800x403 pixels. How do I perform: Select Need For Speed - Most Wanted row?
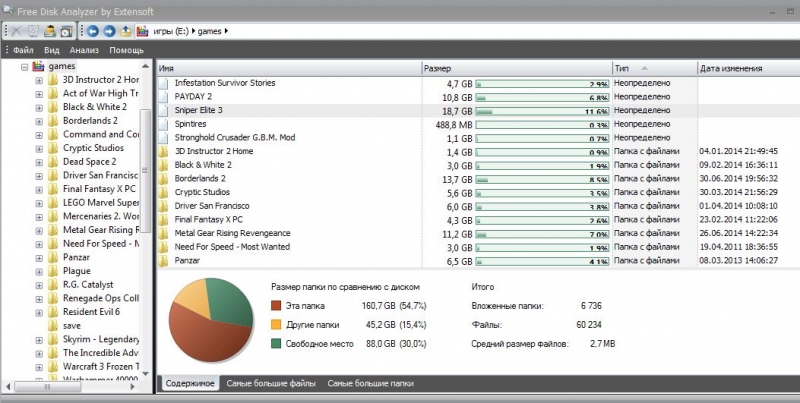[478, 247]
